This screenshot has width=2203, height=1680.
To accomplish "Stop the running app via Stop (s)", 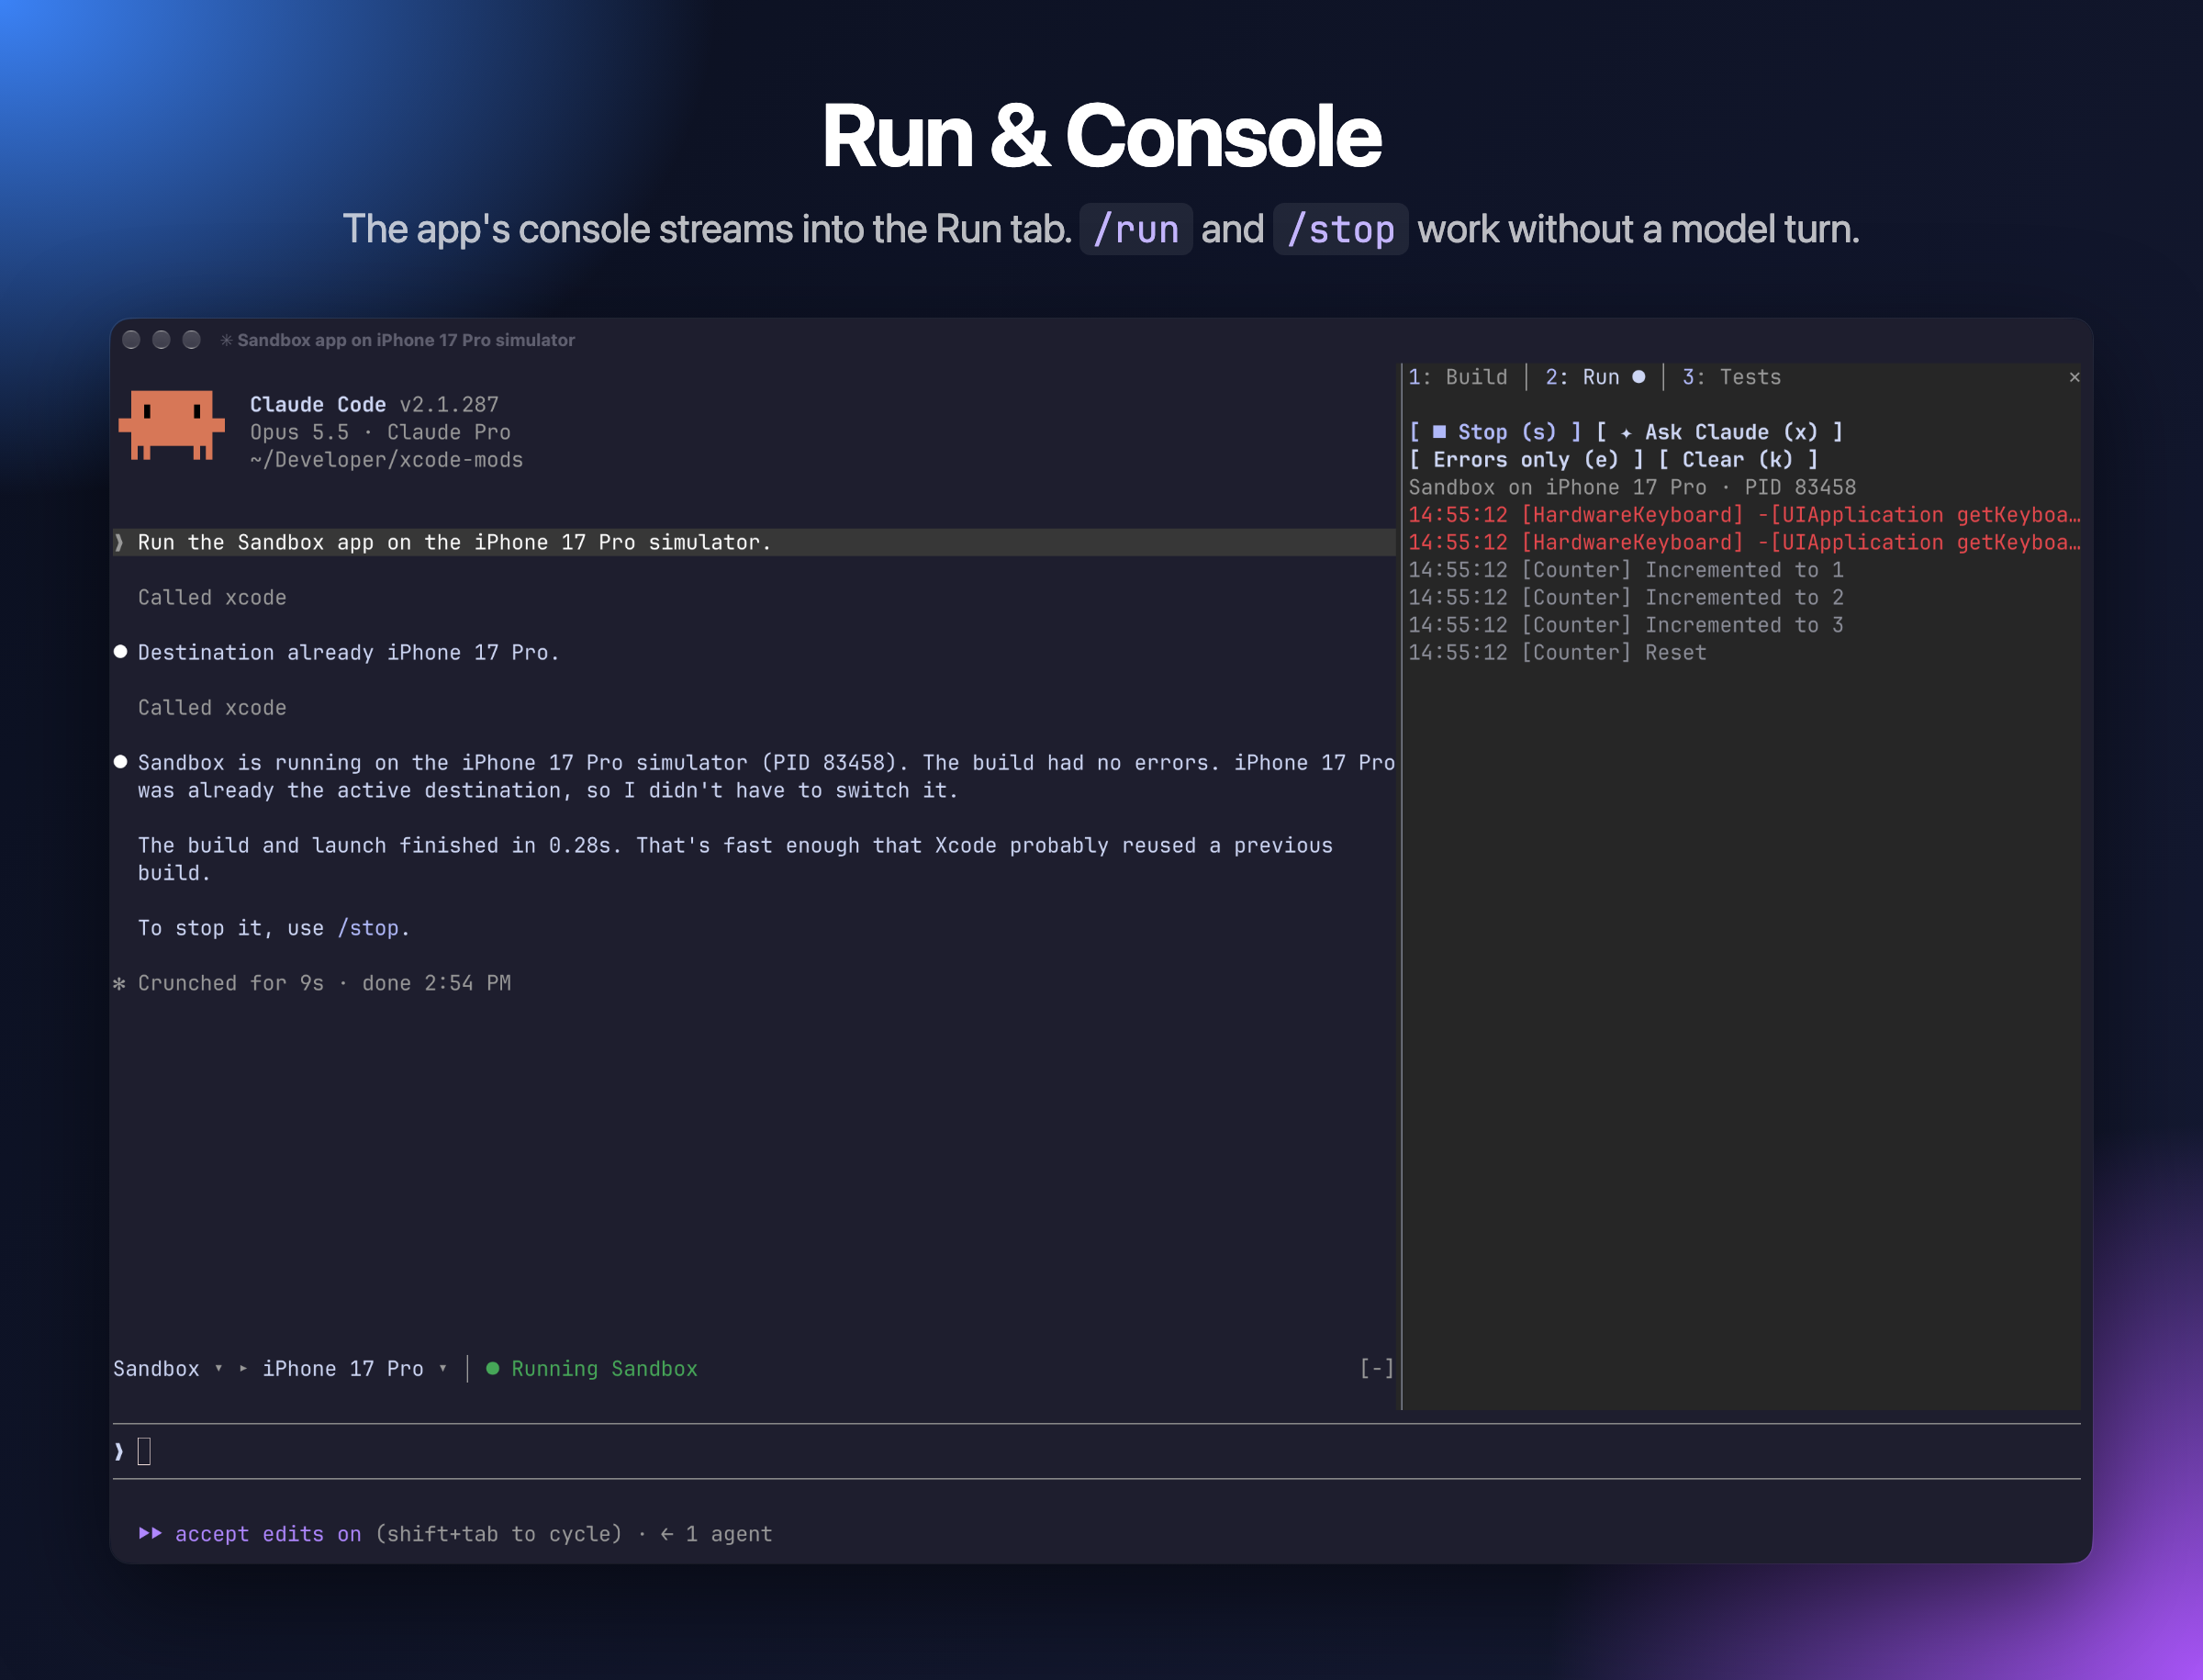I will point(1495,432).
